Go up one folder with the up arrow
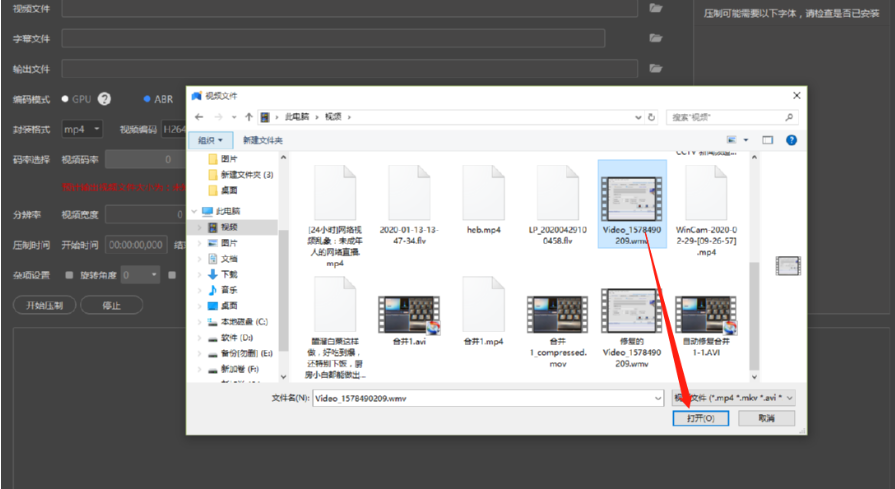 [249, 117]
